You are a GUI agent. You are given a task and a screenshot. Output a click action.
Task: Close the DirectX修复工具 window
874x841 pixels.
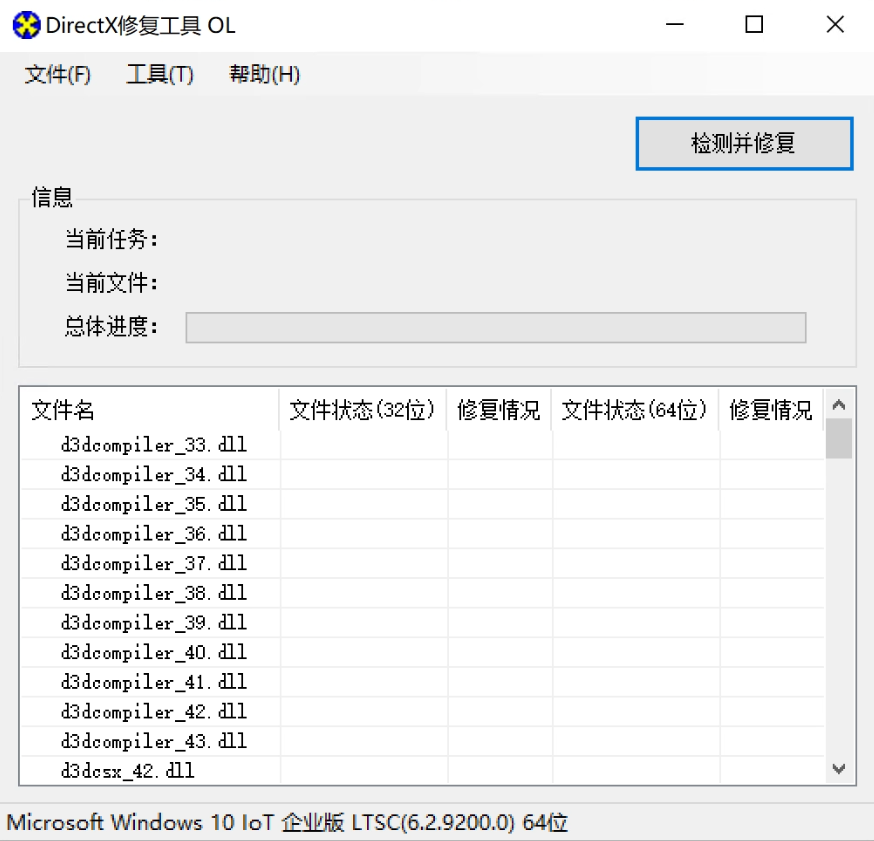835,25
